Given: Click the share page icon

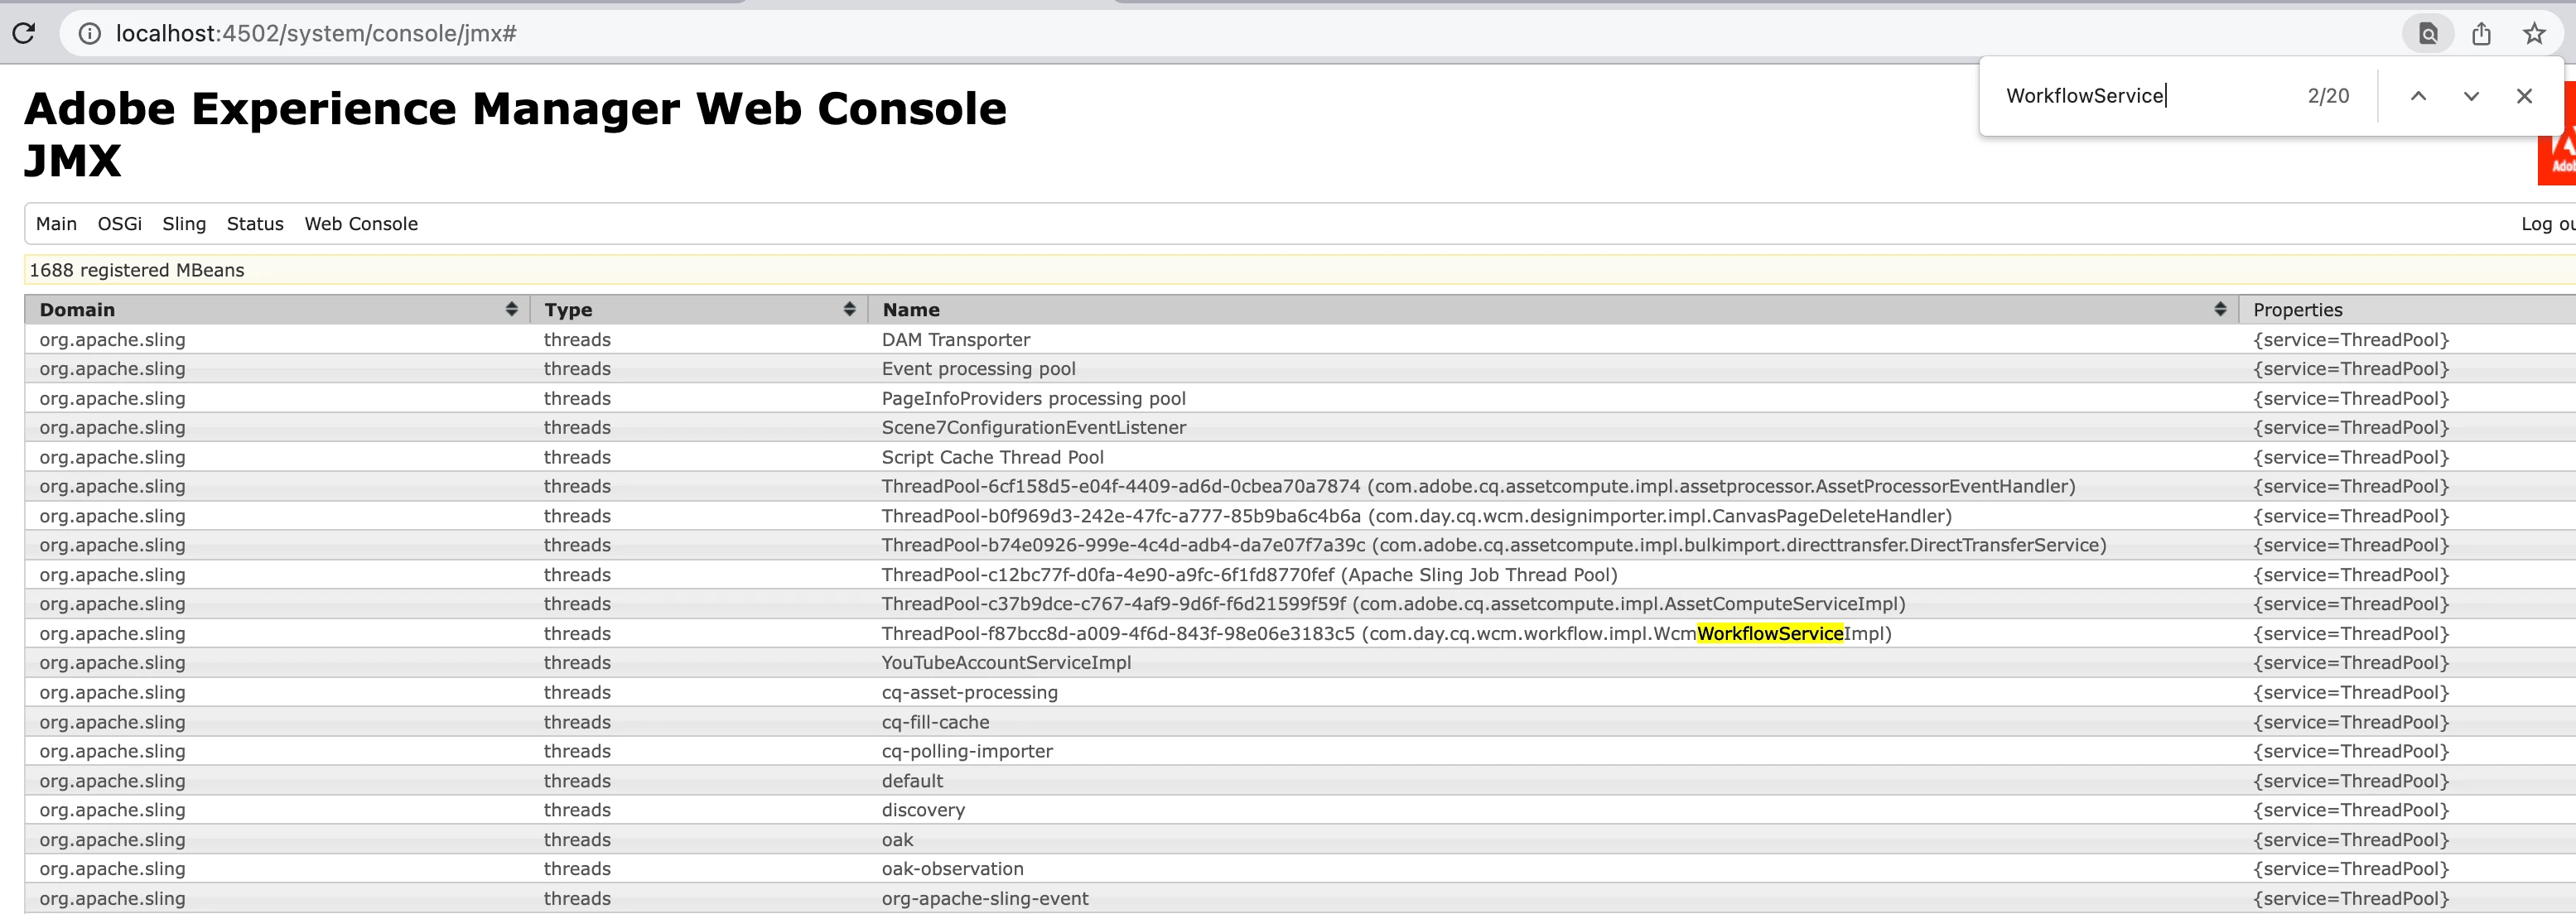Looking at the screenshot, I should [x=2481, y=34].
